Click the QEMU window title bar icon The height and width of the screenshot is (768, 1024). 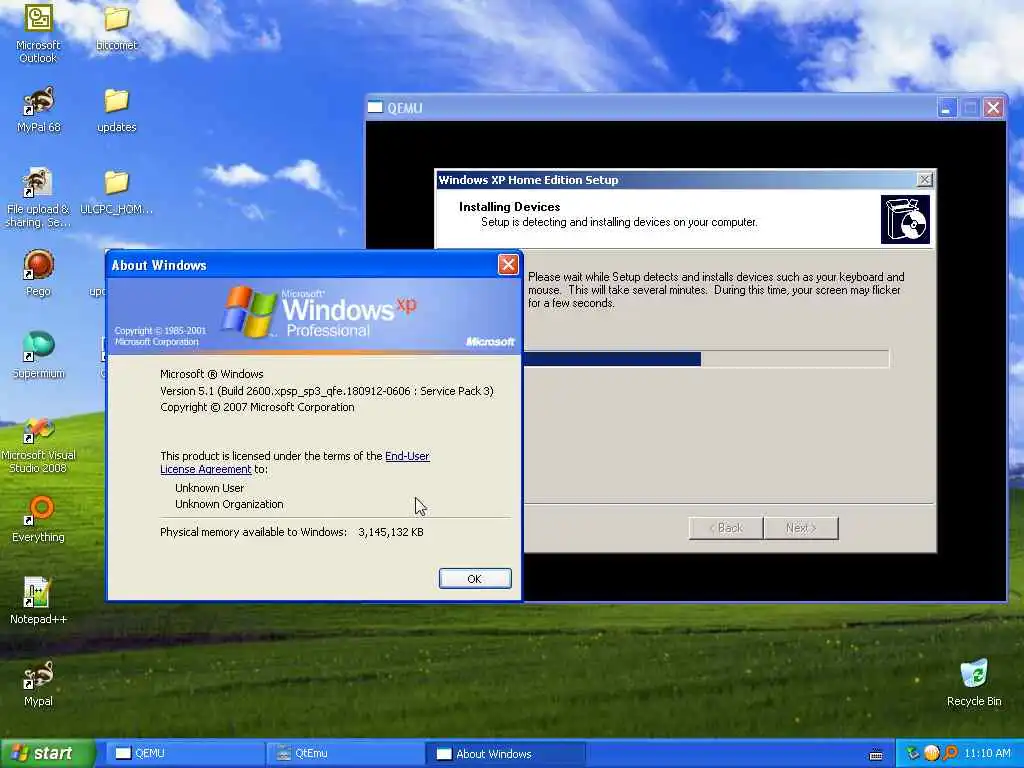tap(375, 108)
